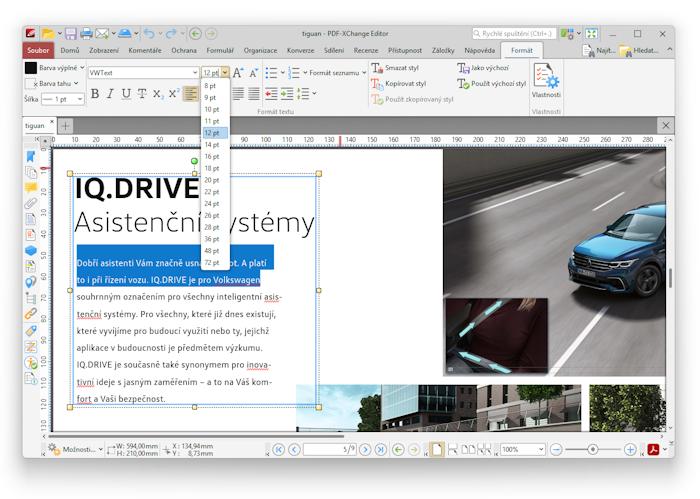This screenshot has width=700, height=499.
Task: Click the single page layout icon
Action: (437, 449)
